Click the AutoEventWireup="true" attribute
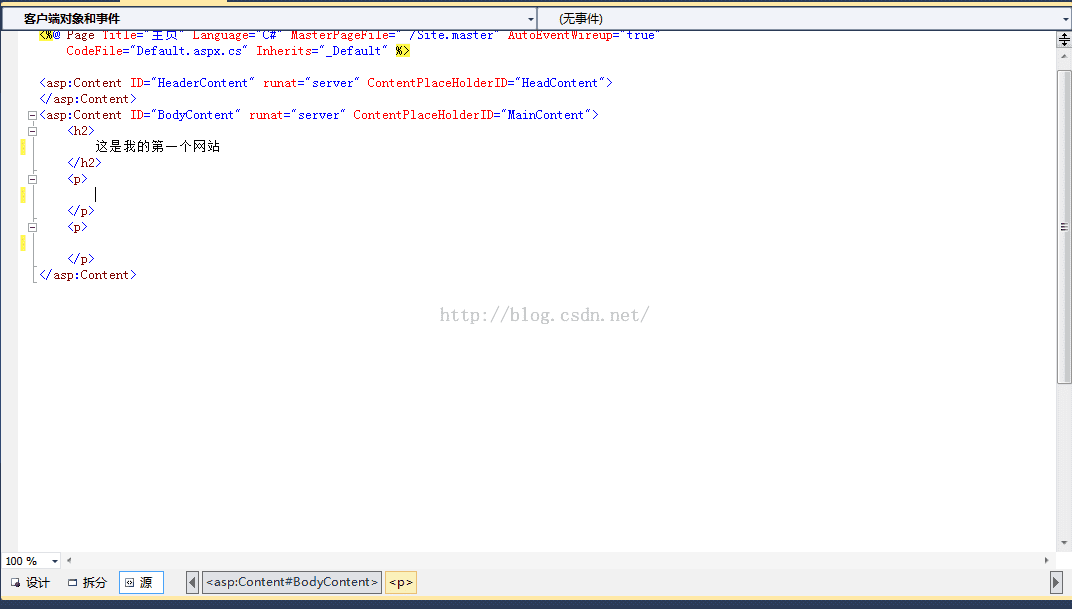The image size is (1072, 609). [x=583, y=36]
